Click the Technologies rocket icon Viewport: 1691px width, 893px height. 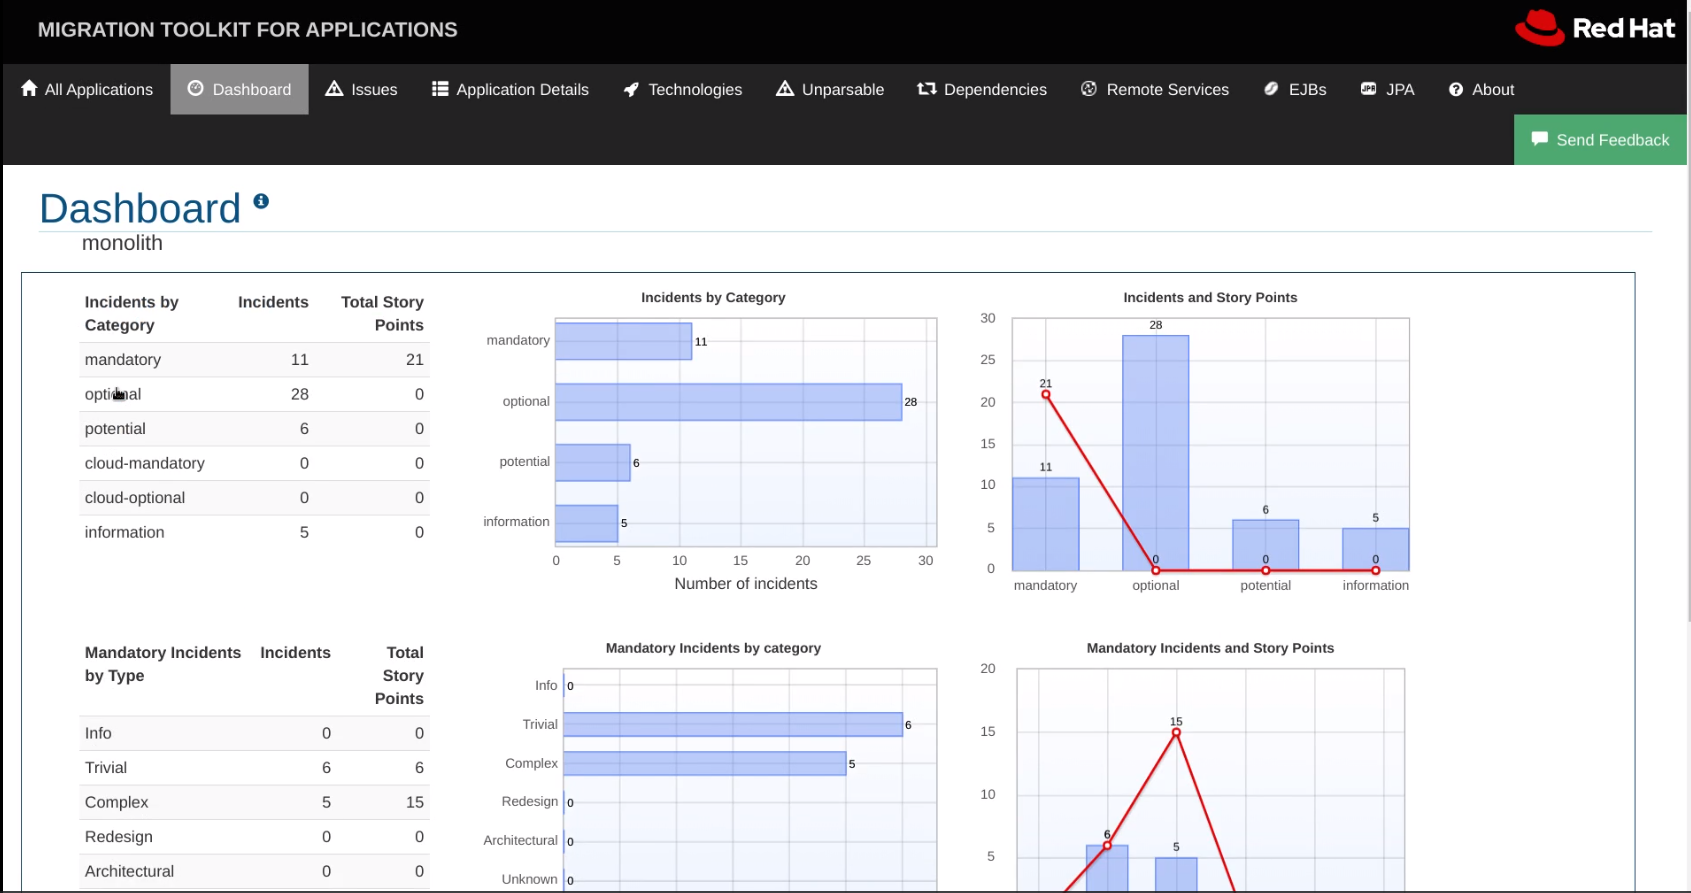tap(631, 89)
